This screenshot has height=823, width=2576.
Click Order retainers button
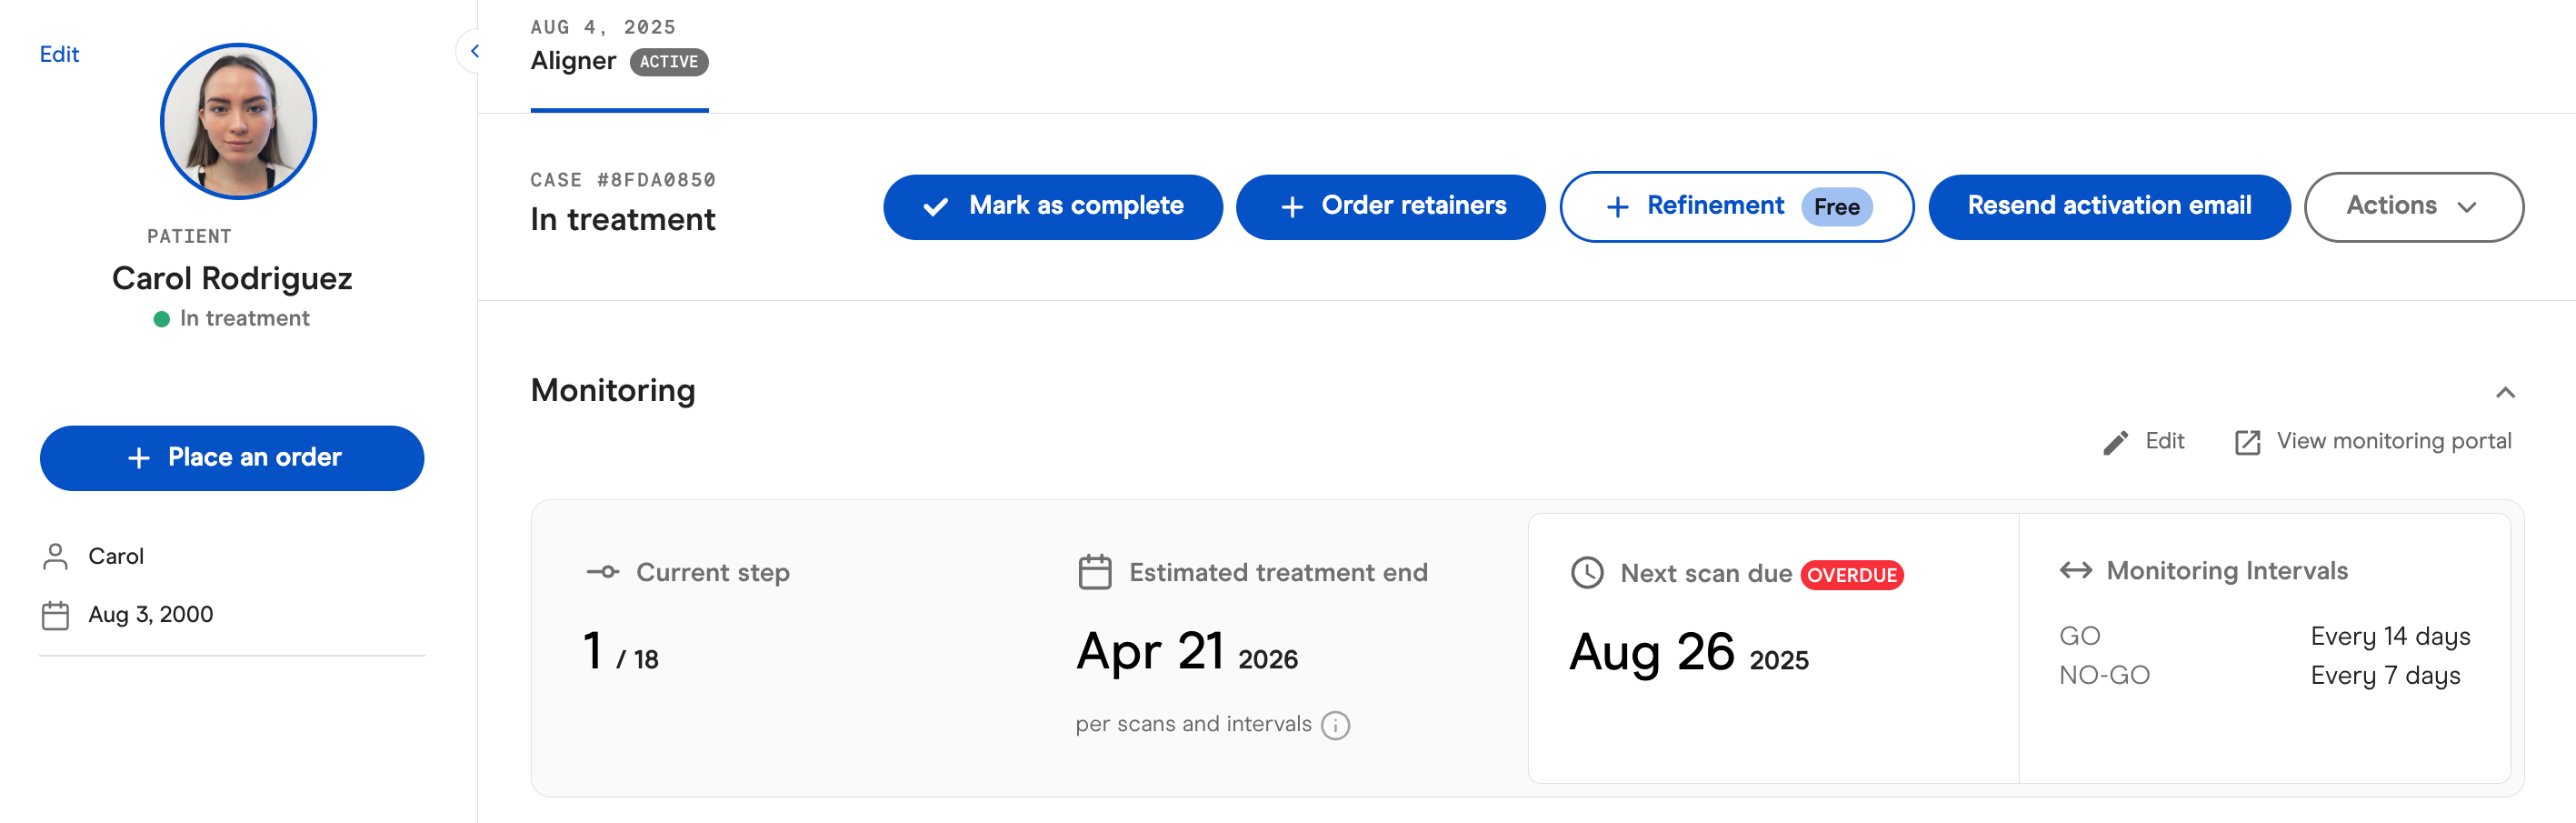(x=1390, y=207)
